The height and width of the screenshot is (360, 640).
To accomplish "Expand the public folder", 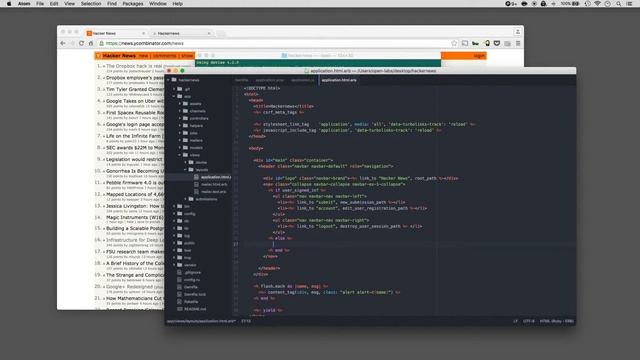I will [174, 243].
